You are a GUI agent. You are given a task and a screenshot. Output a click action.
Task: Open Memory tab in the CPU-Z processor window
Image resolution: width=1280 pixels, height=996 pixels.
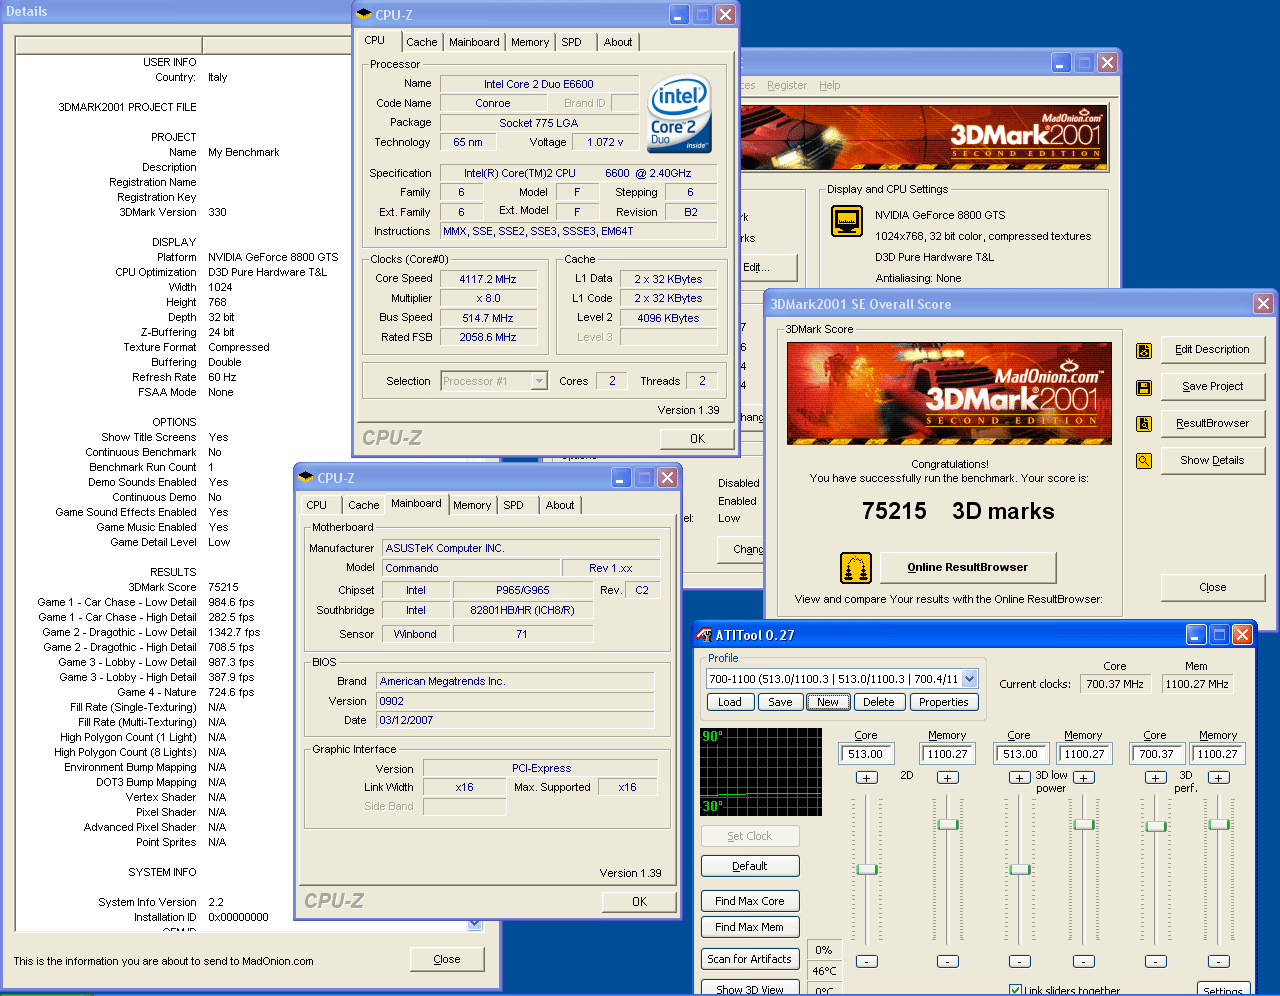530,42
